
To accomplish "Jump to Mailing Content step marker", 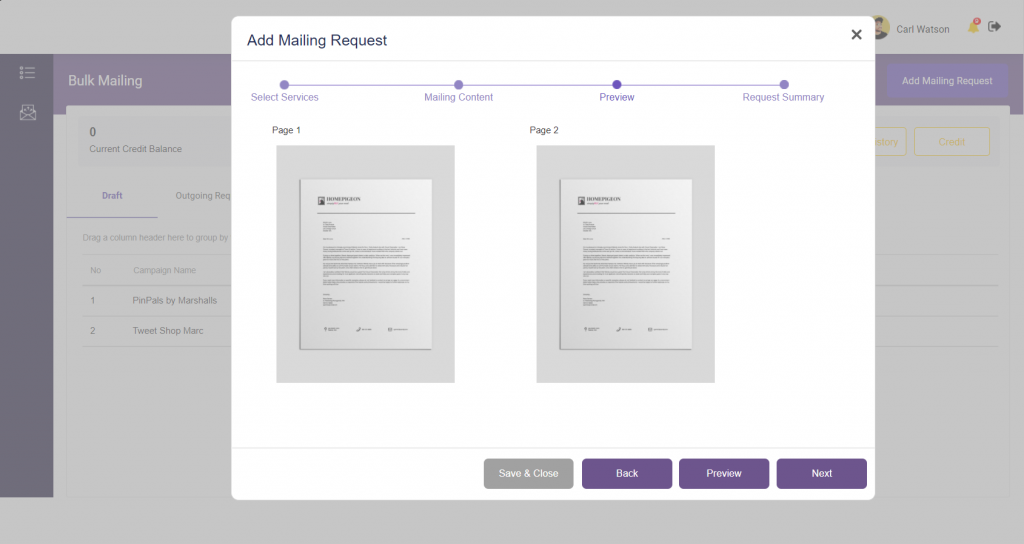I will pyautogui.click(x=458, y=85).
